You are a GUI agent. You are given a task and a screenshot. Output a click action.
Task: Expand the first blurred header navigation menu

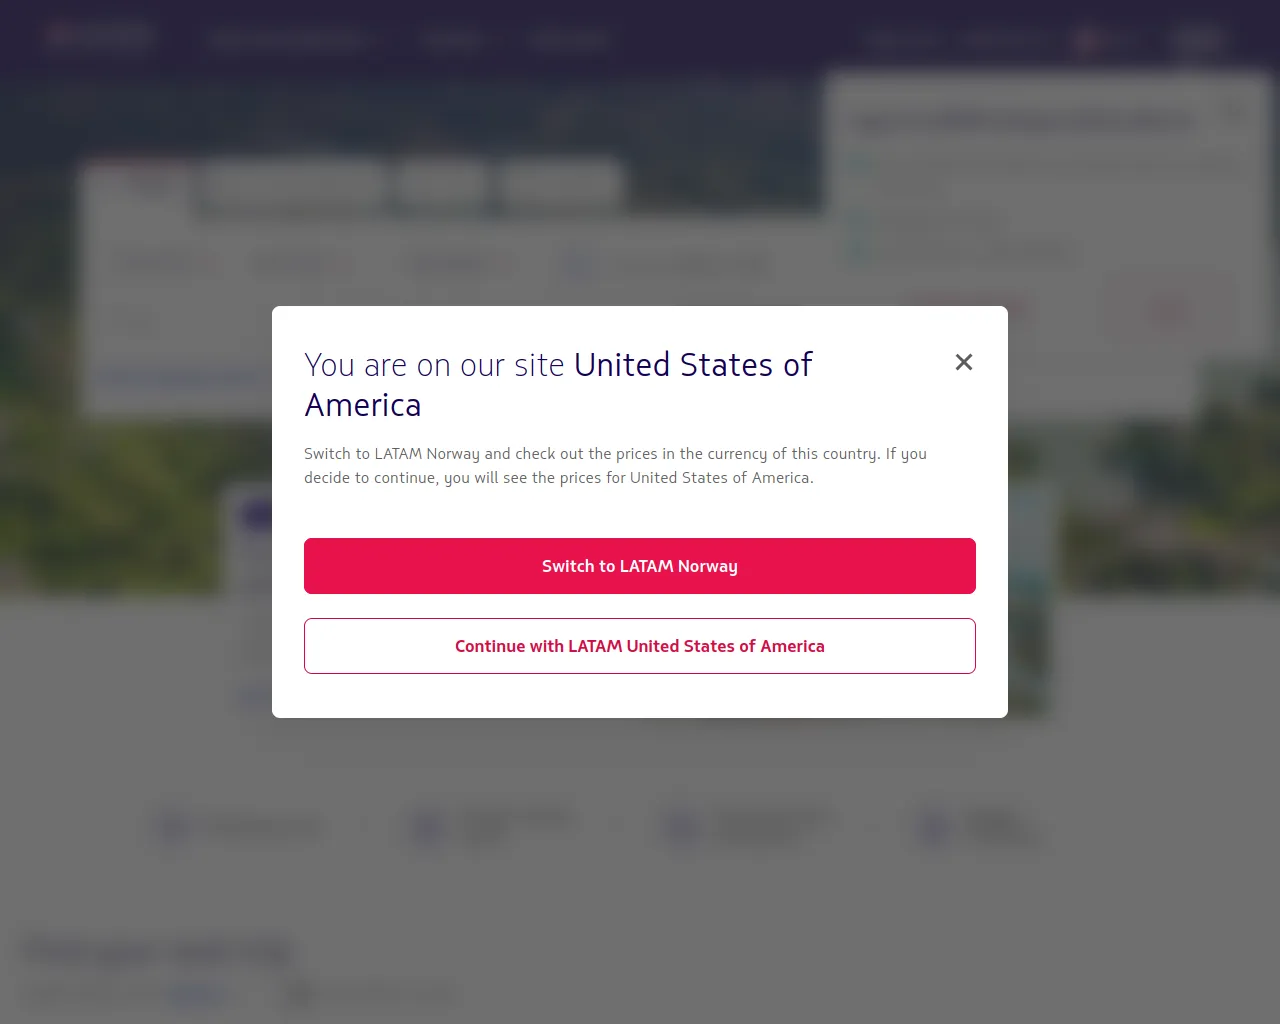[291, 40]
